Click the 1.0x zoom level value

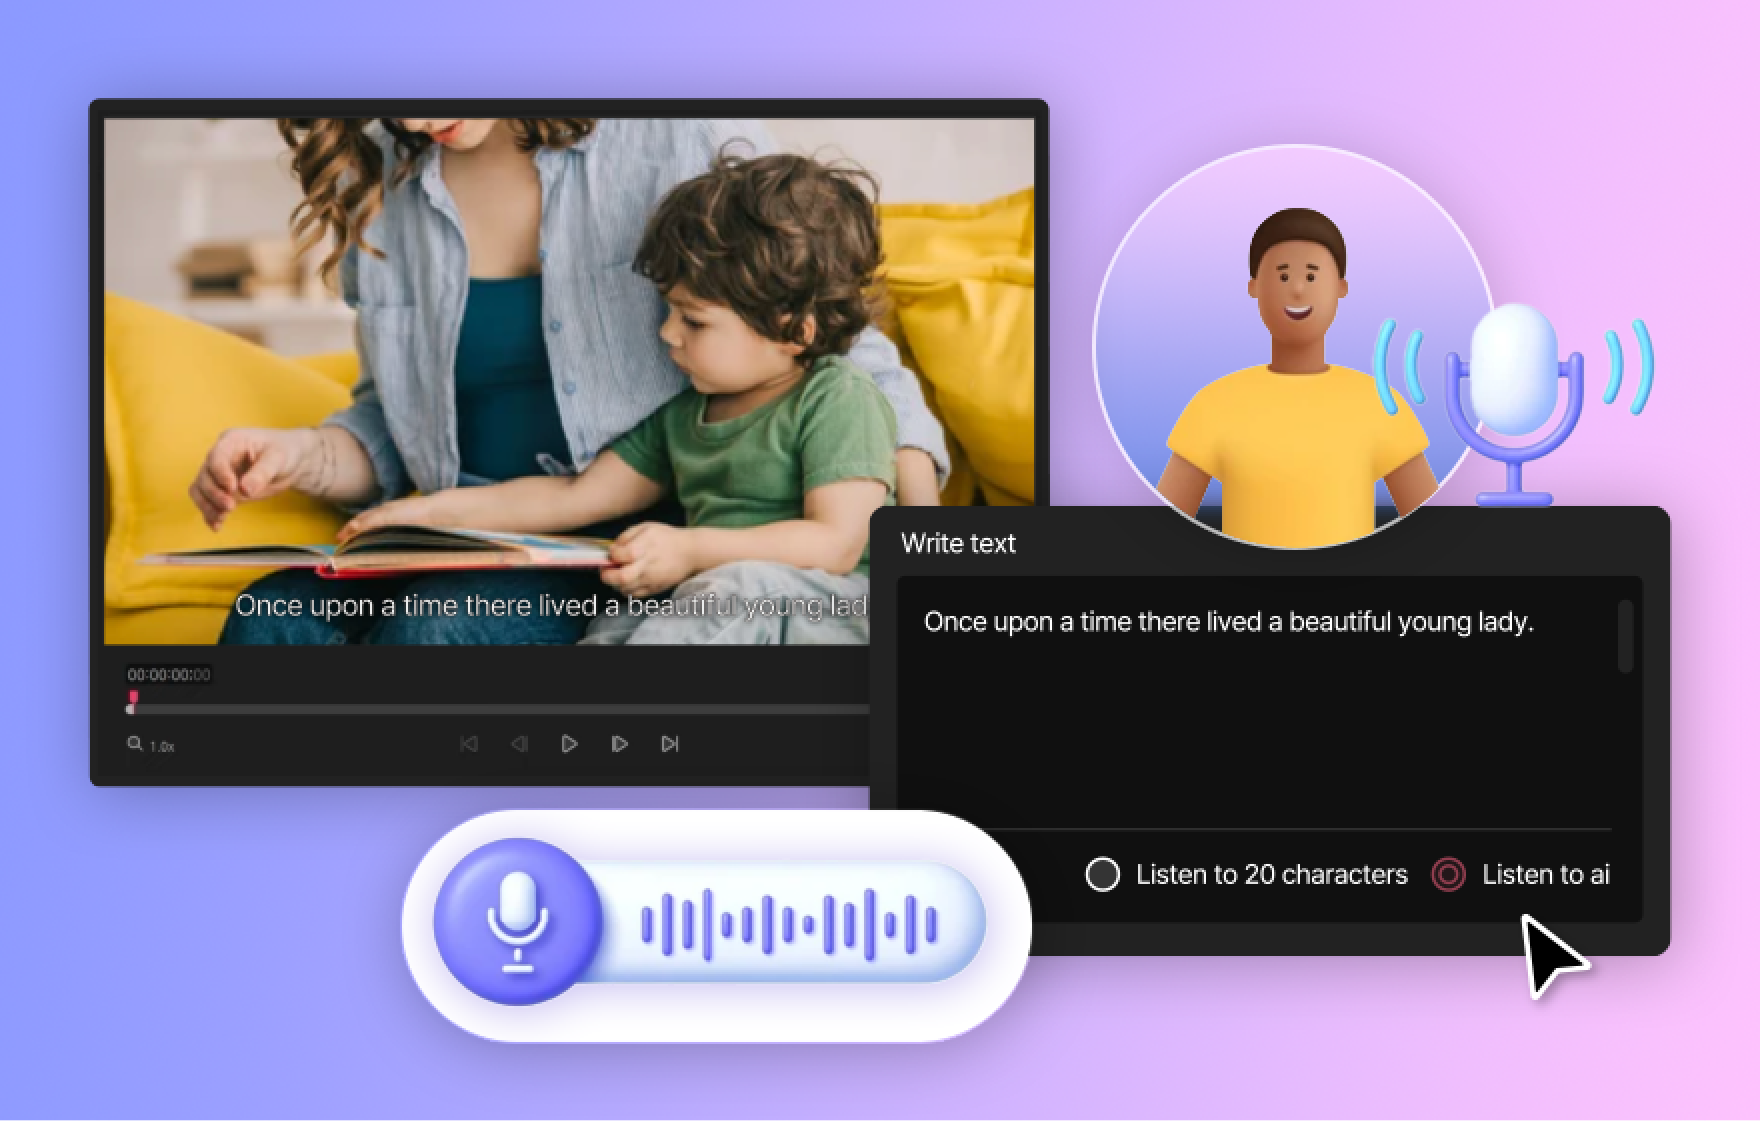(162, 746)
